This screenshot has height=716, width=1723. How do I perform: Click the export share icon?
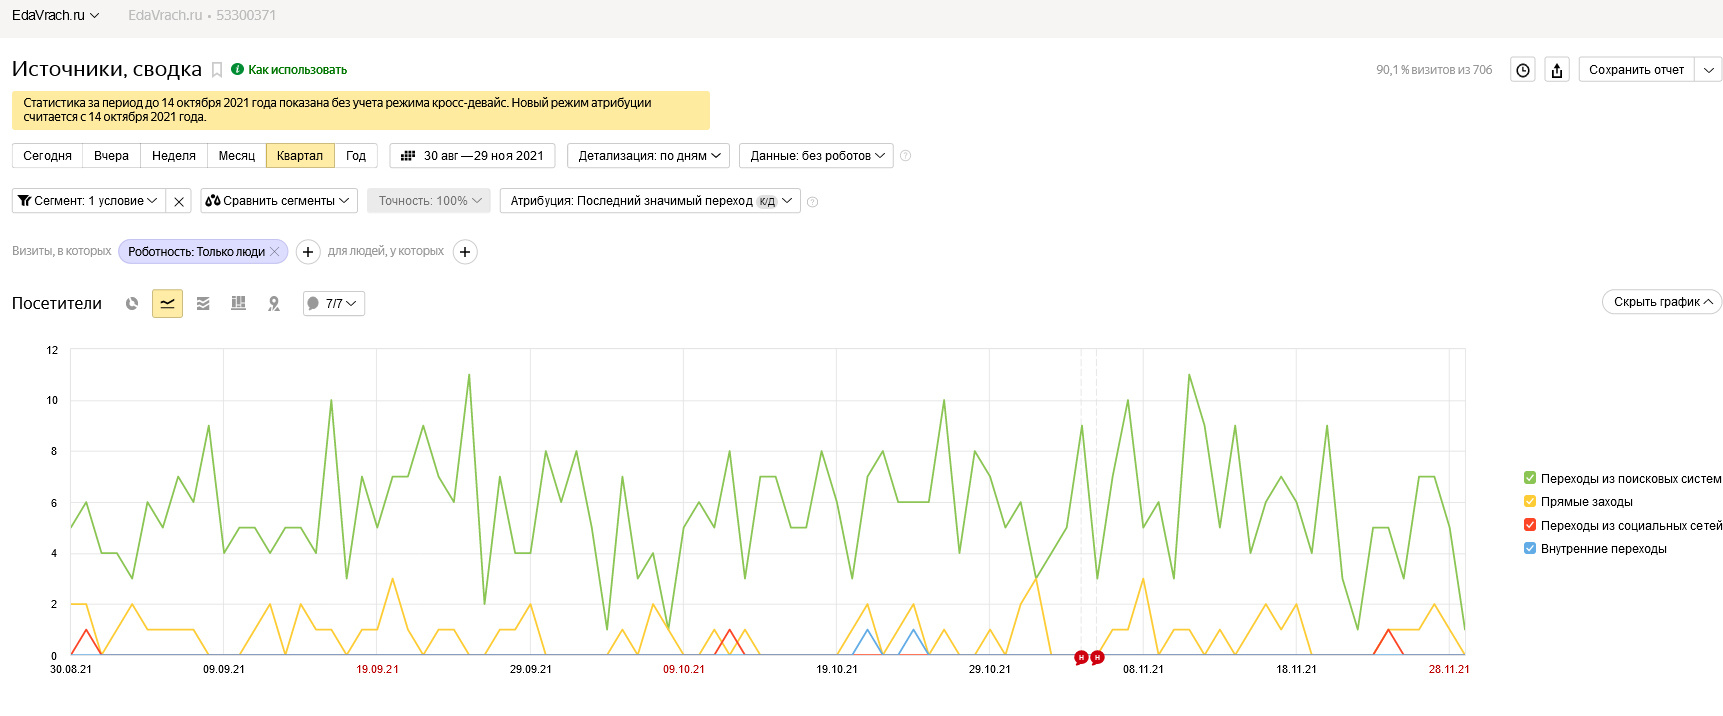click(x=1556, y=70)
